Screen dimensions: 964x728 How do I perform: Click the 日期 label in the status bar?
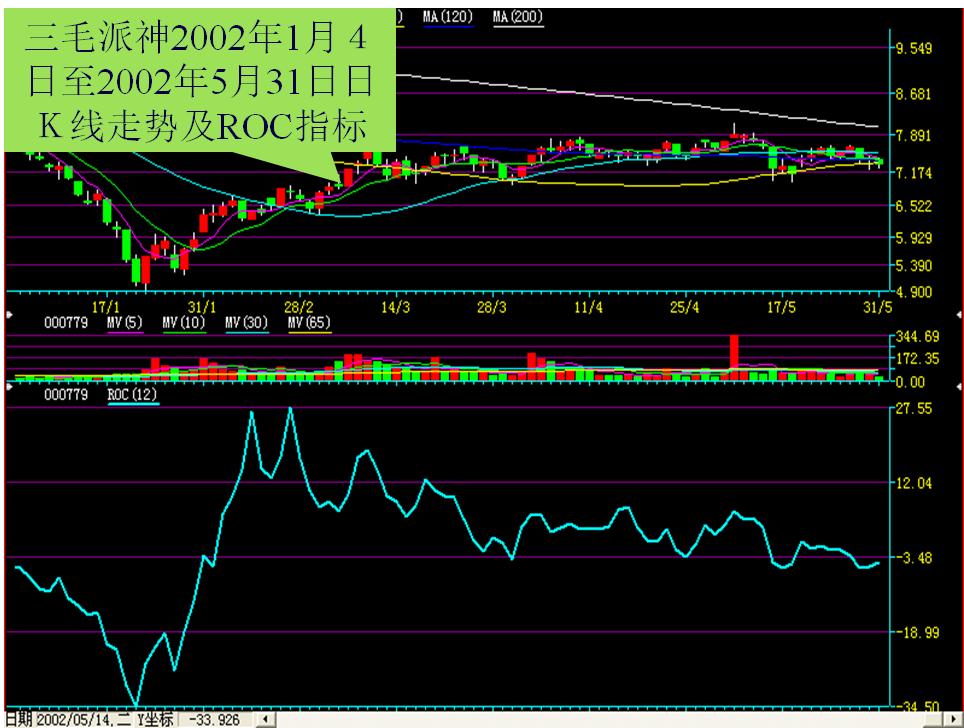[18, 719]
